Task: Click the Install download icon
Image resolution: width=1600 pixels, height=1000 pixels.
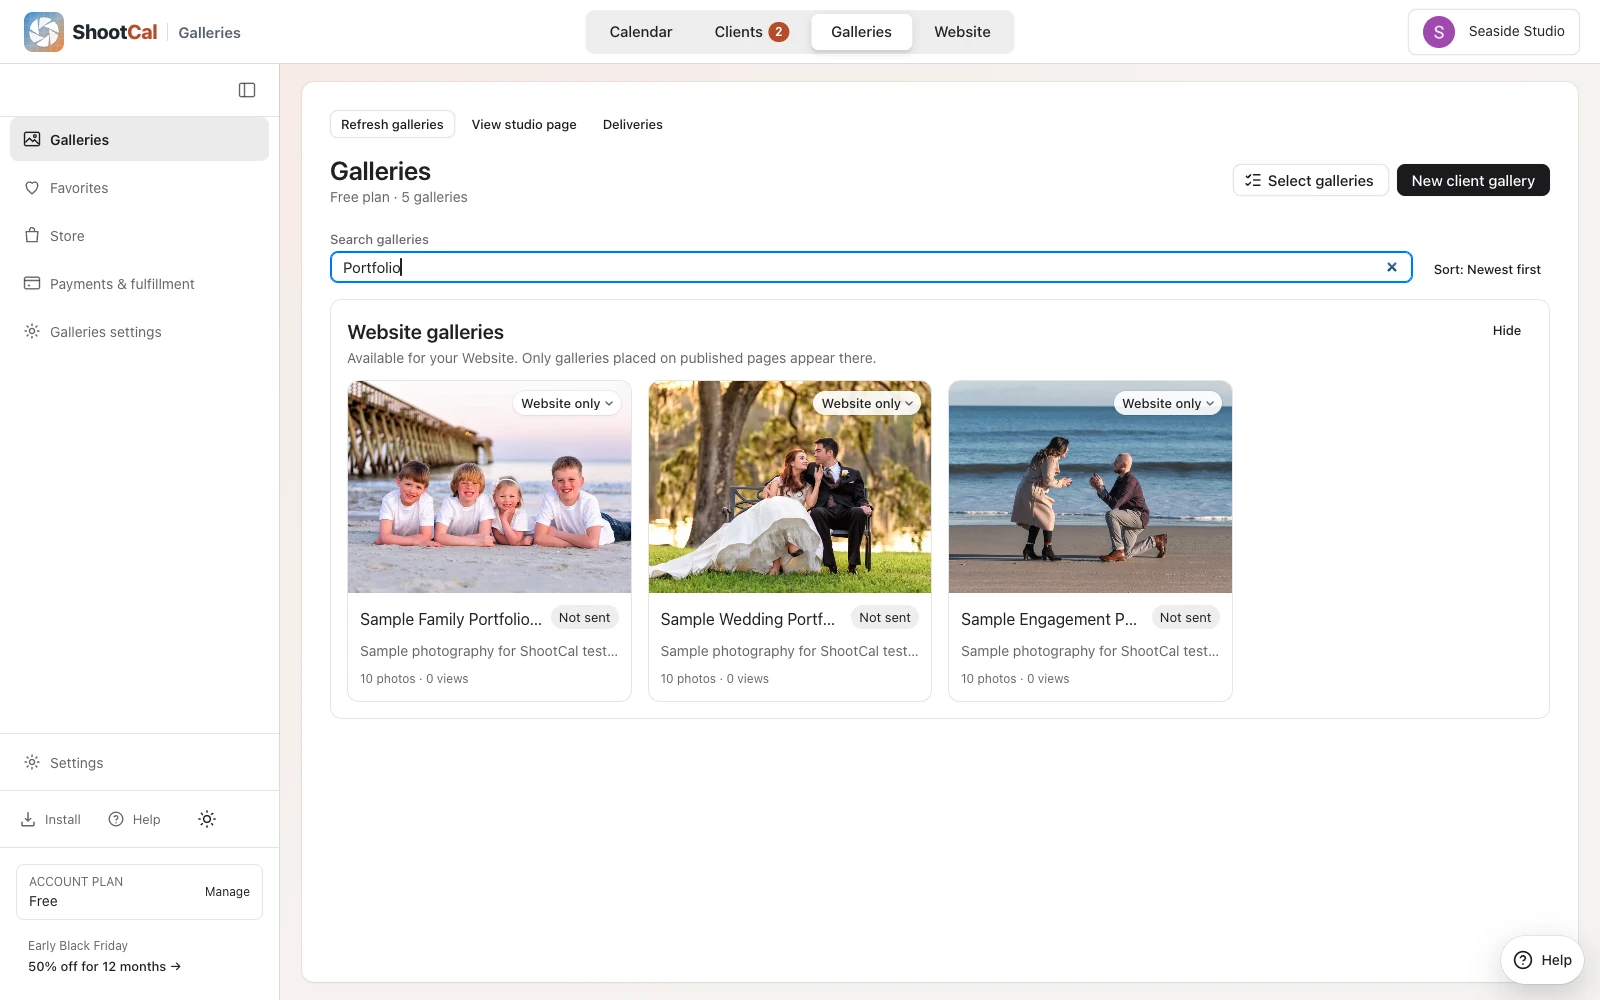Action: (x=28, y=819)
